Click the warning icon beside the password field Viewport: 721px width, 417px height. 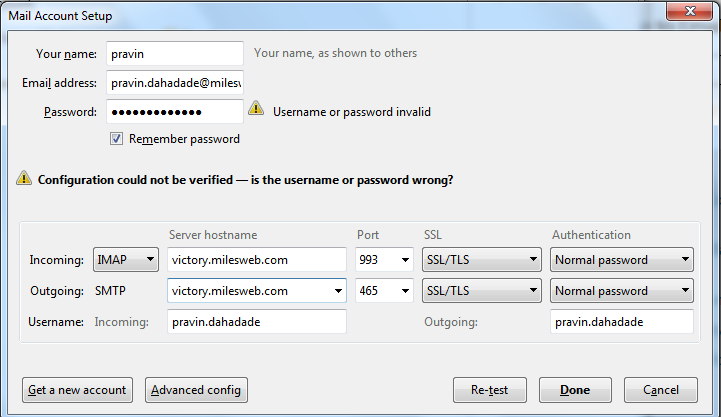coord(256,109)
